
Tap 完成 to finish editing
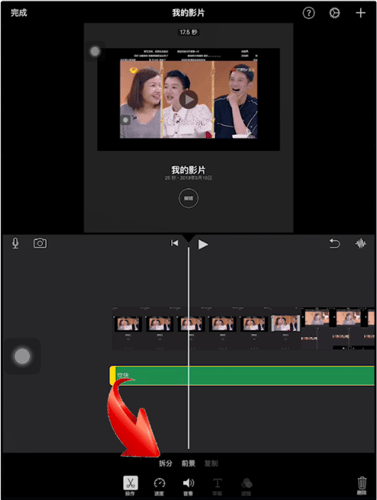(x=19, y=13)
